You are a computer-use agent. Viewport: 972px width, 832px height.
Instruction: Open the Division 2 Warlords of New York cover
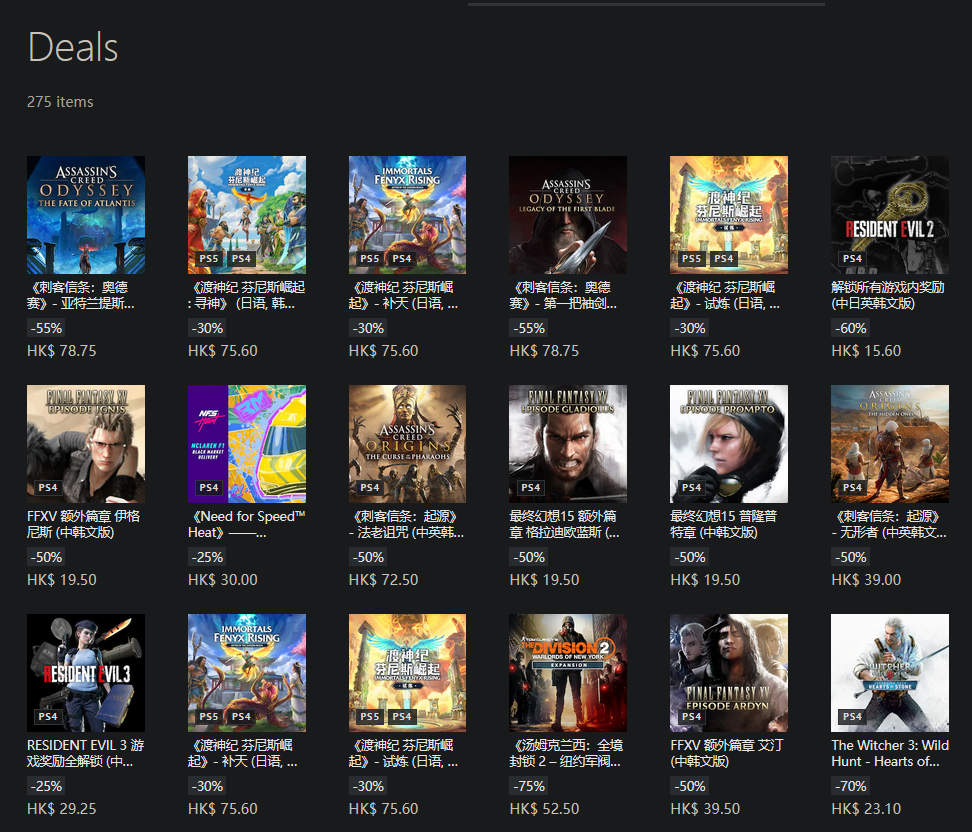coord(568,673)
